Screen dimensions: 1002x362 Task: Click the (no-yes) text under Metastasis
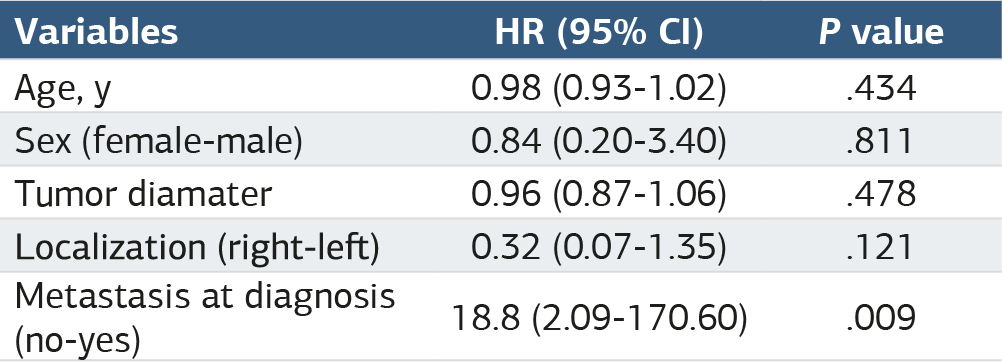(77, 342)
